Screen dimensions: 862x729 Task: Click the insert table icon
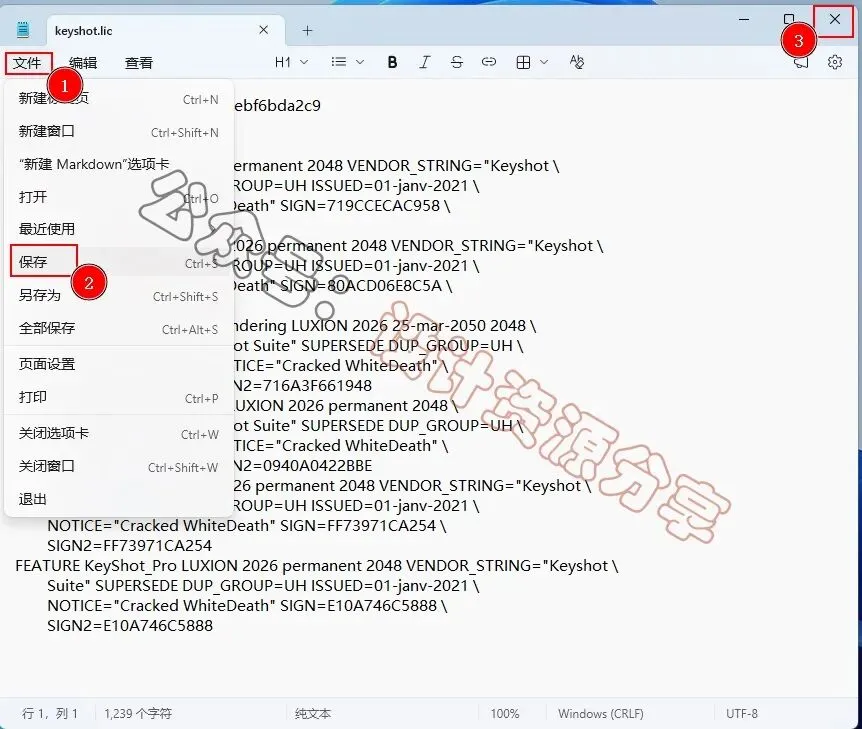click(x=523, y=62)
